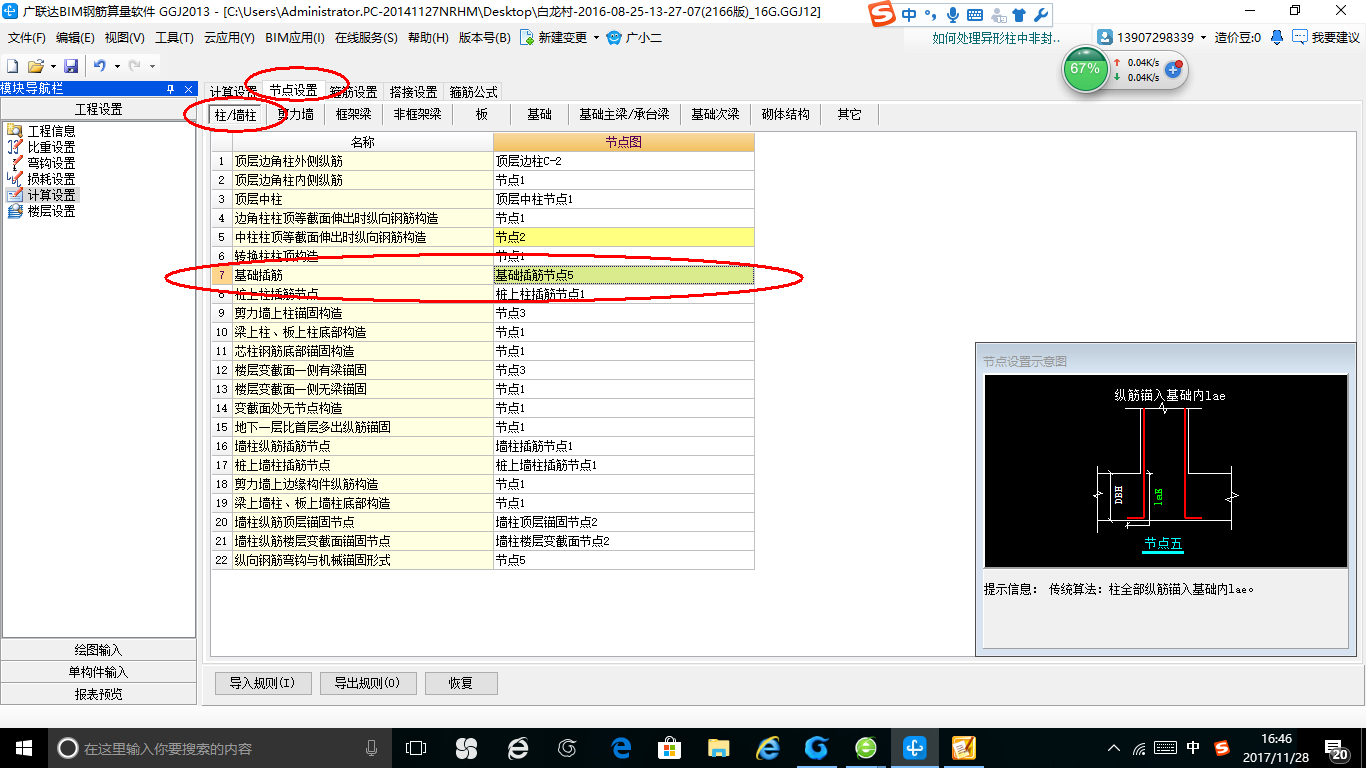Click the green 67% memory accelerator ball
1366x768 pixels.
pyautogui.click(x=1085, y=69)
